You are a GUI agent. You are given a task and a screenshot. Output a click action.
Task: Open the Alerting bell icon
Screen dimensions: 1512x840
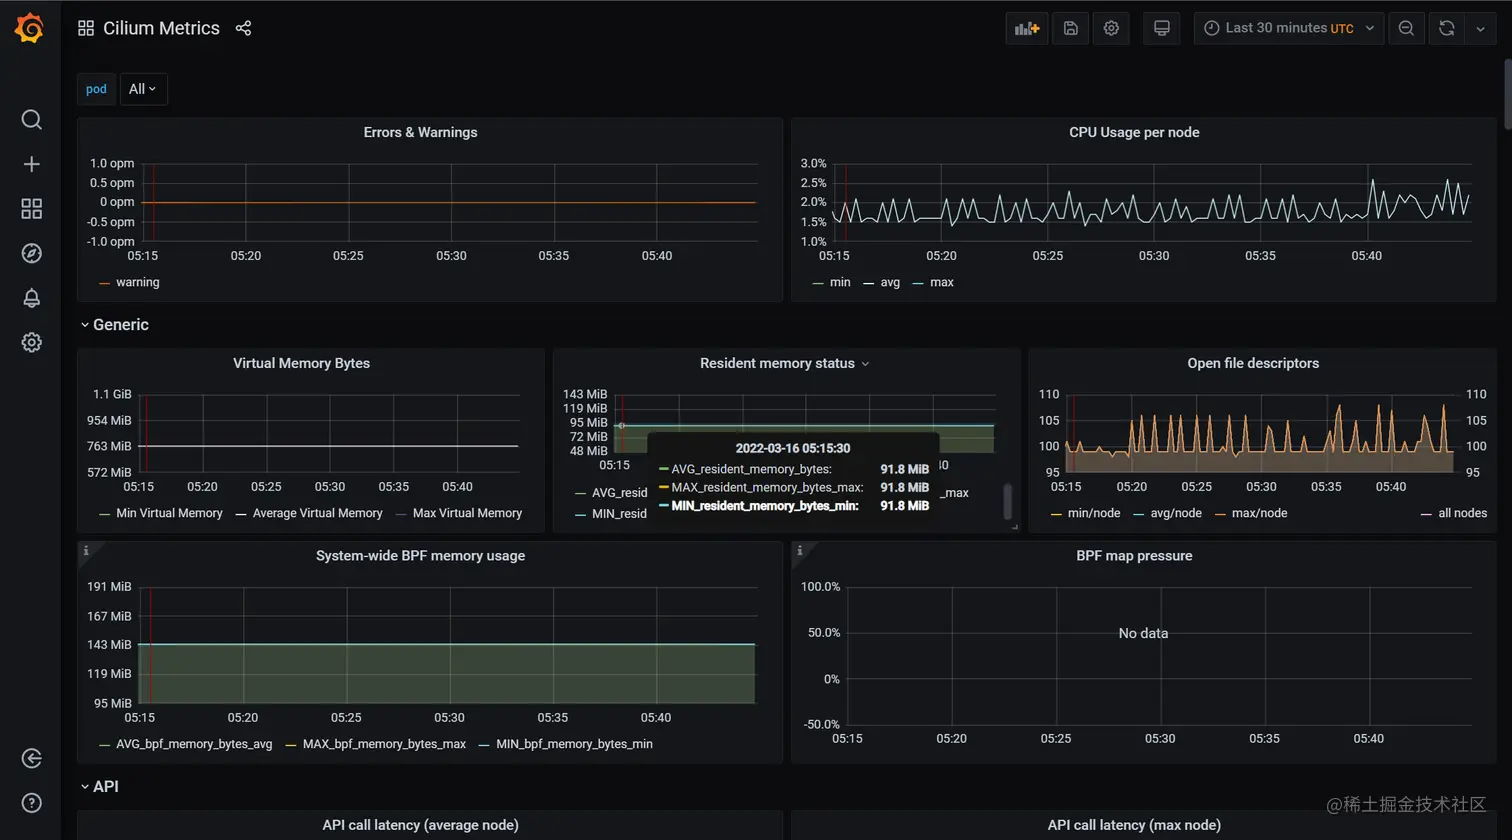(x=31, y=298)
